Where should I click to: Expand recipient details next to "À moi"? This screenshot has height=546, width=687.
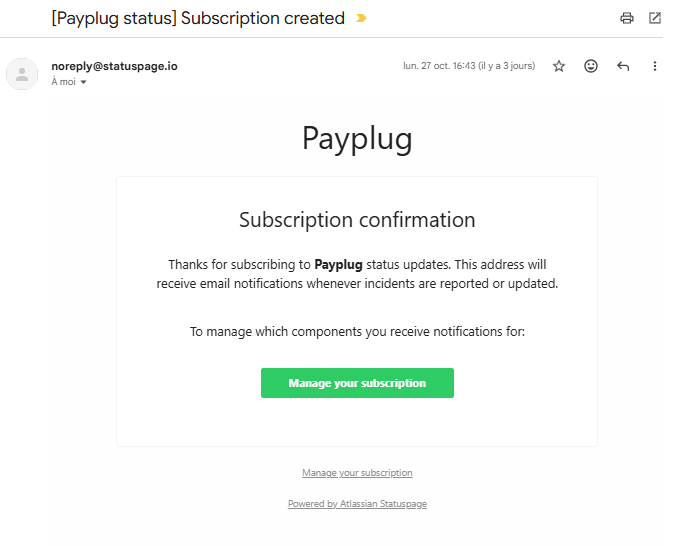84,82
